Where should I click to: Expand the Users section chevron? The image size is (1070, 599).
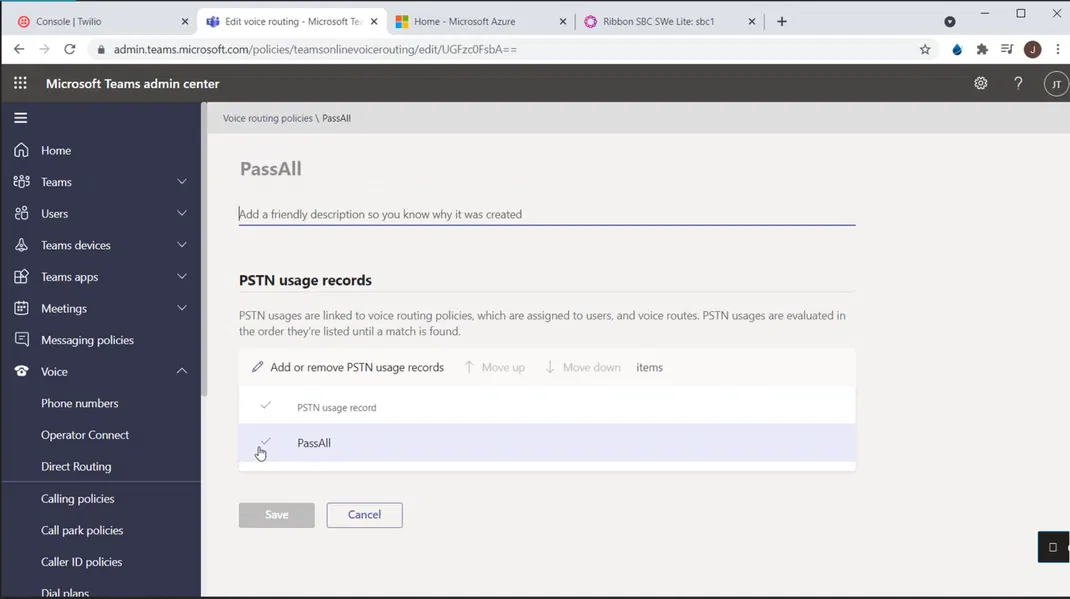(x=182, y=213)
